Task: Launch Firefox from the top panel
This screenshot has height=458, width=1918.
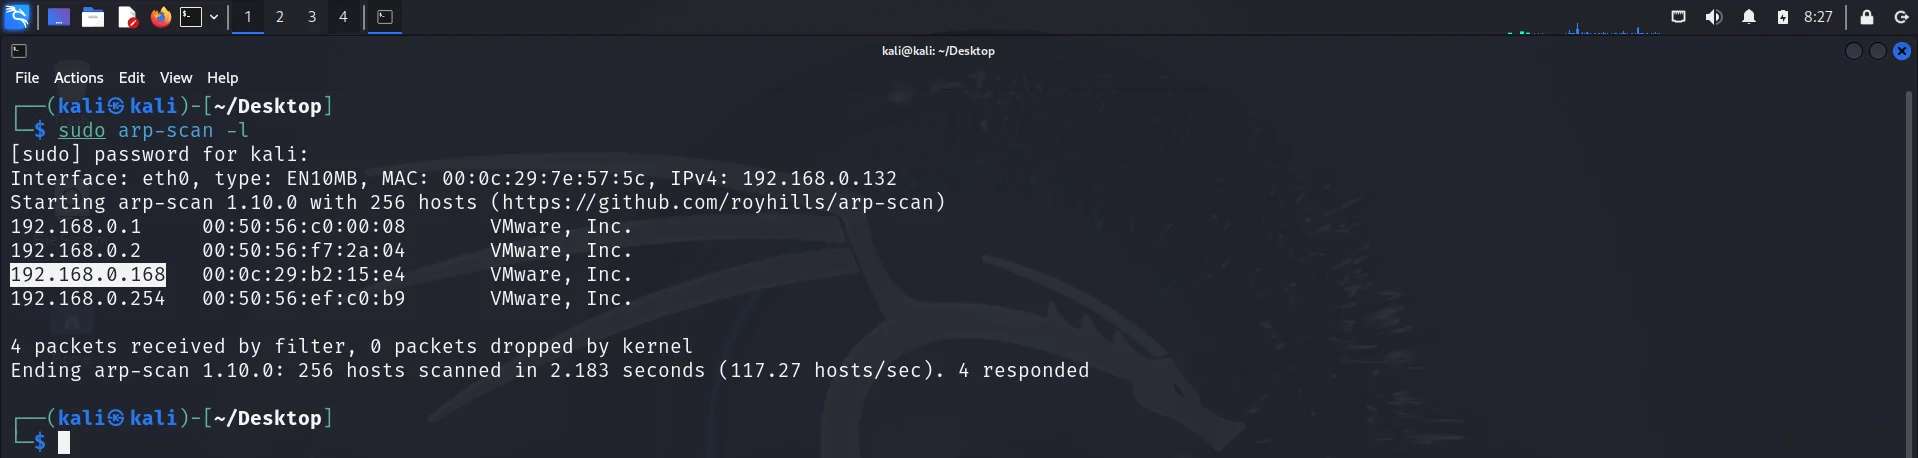Action: click(160, 17)
